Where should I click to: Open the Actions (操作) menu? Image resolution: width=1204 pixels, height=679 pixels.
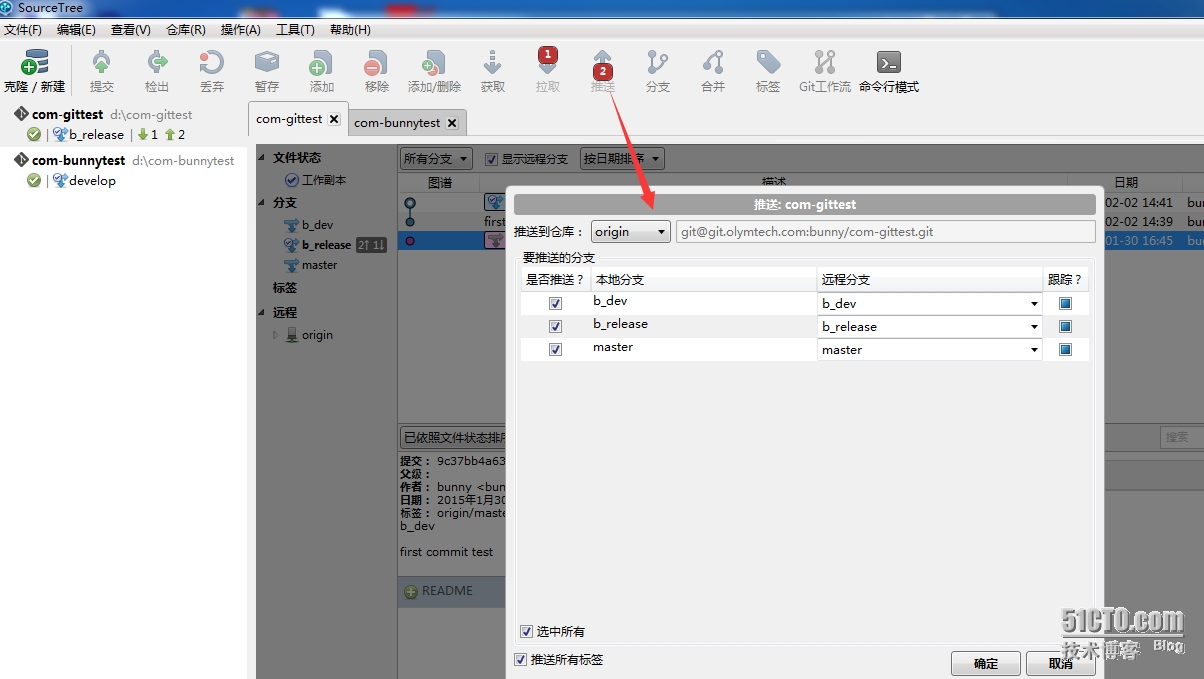point(240,30)
